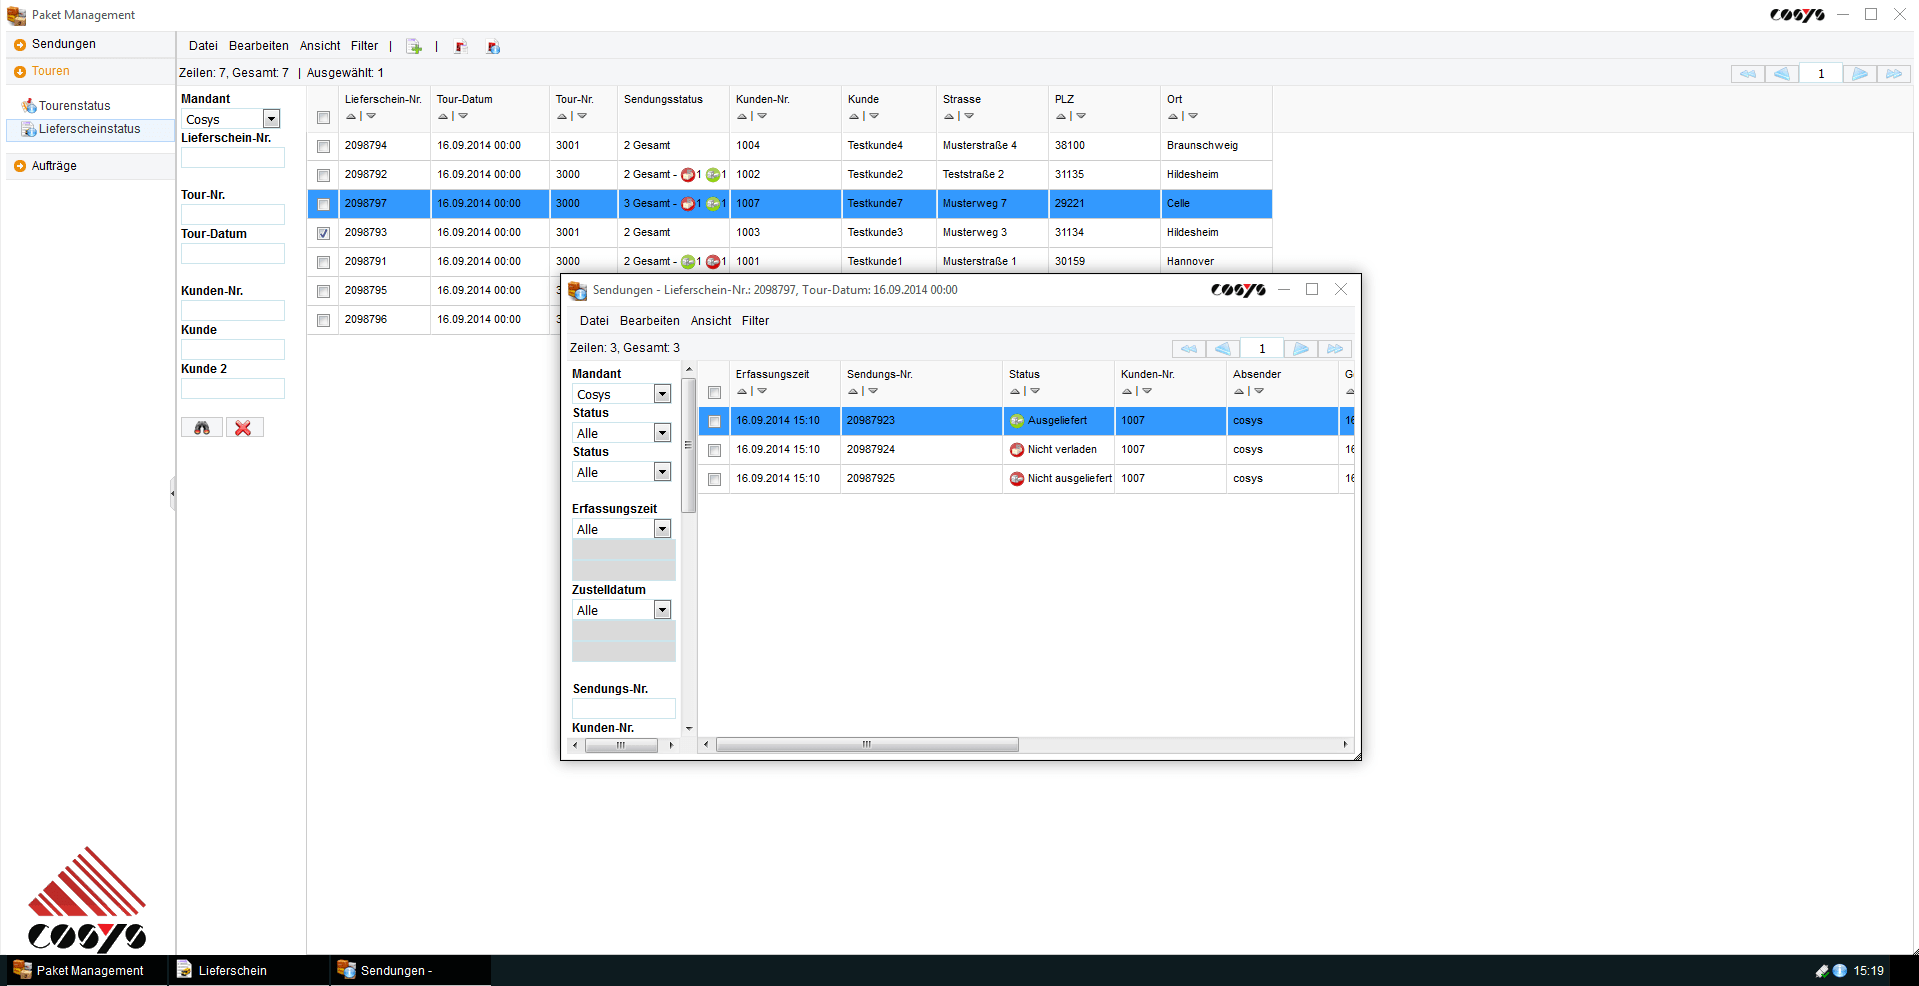1919x986 pixels.
Task: Check the row for Lieferschein 2098794
Action: [323, 146]
